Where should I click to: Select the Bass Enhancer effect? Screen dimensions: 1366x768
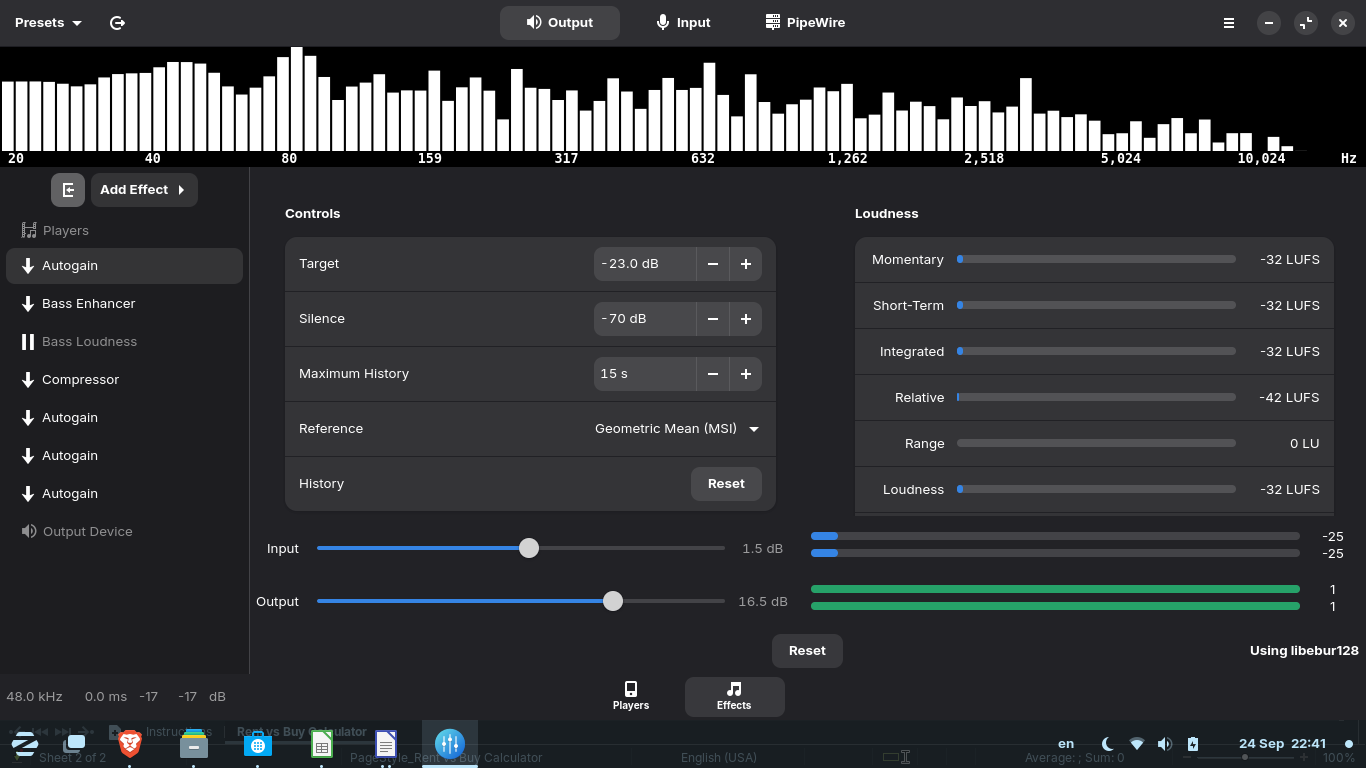pos(88,304)
